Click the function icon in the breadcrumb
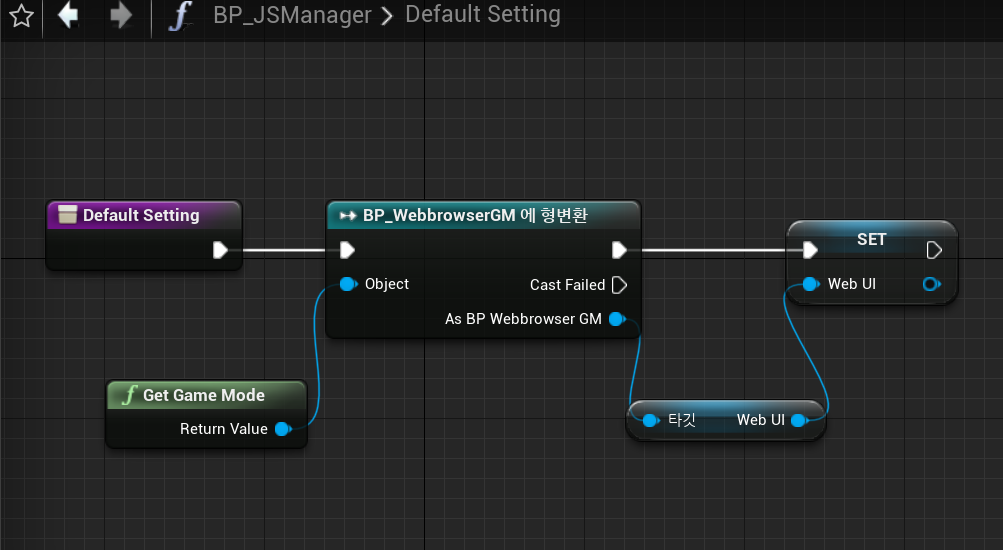This screenshot has height=550, width=1003. coord(180,16)
